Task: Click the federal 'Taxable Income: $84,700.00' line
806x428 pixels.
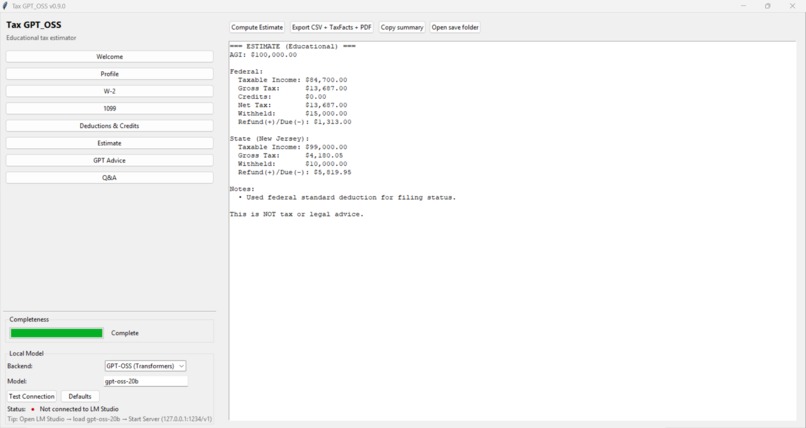Action: [292, 80]
